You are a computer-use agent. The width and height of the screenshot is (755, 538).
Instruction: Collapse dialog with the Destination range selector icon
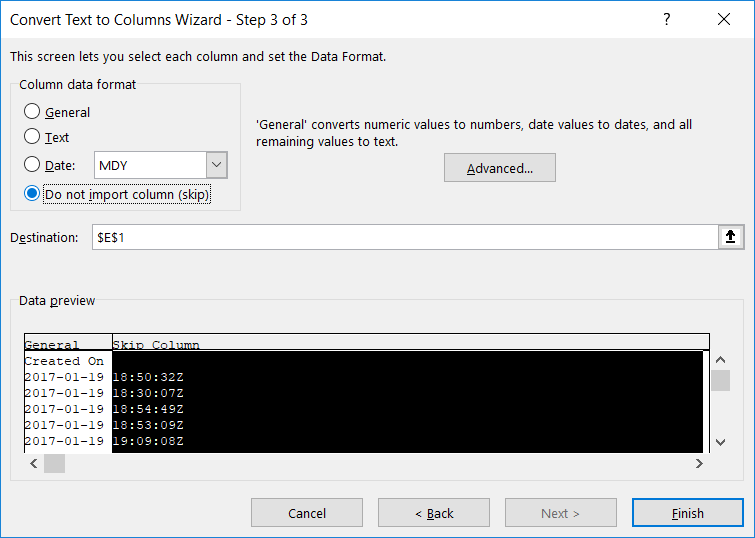[x=730, y=237]
